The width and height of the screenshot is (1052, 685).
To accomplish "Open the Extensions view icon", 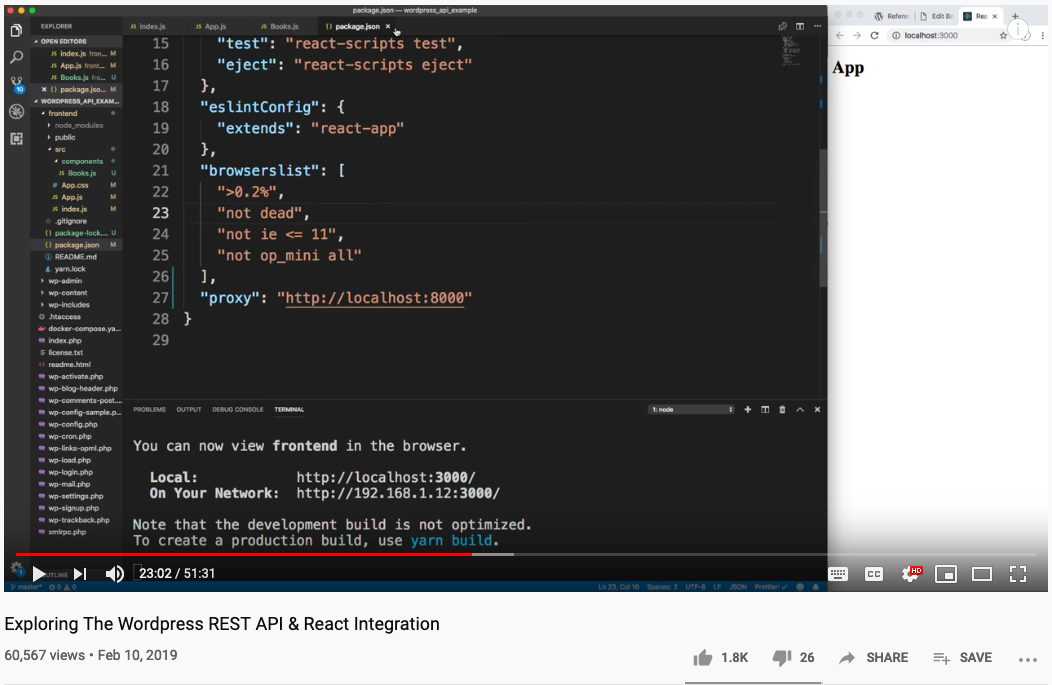I will (16, 138).
